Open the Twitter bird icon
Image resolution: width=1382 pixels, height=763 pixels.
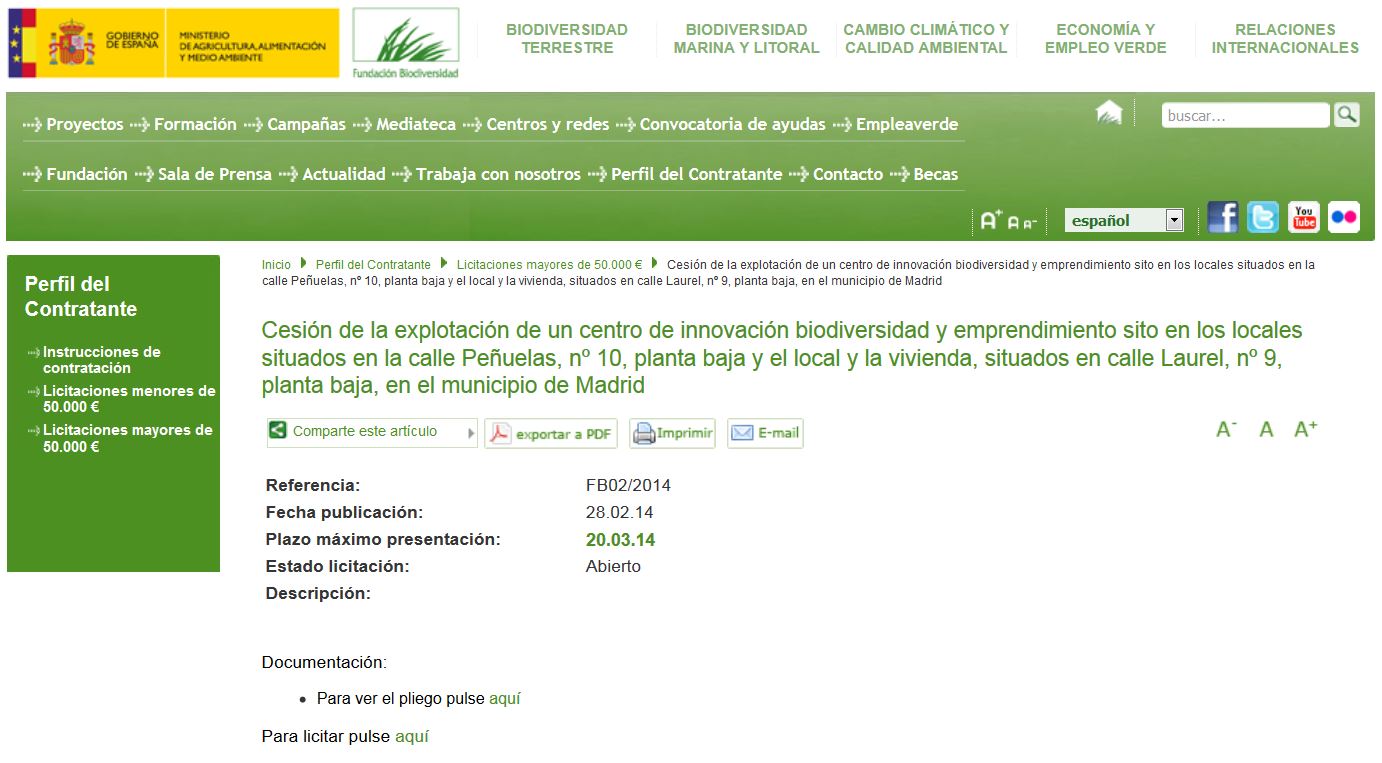(x=1262, y=217)
